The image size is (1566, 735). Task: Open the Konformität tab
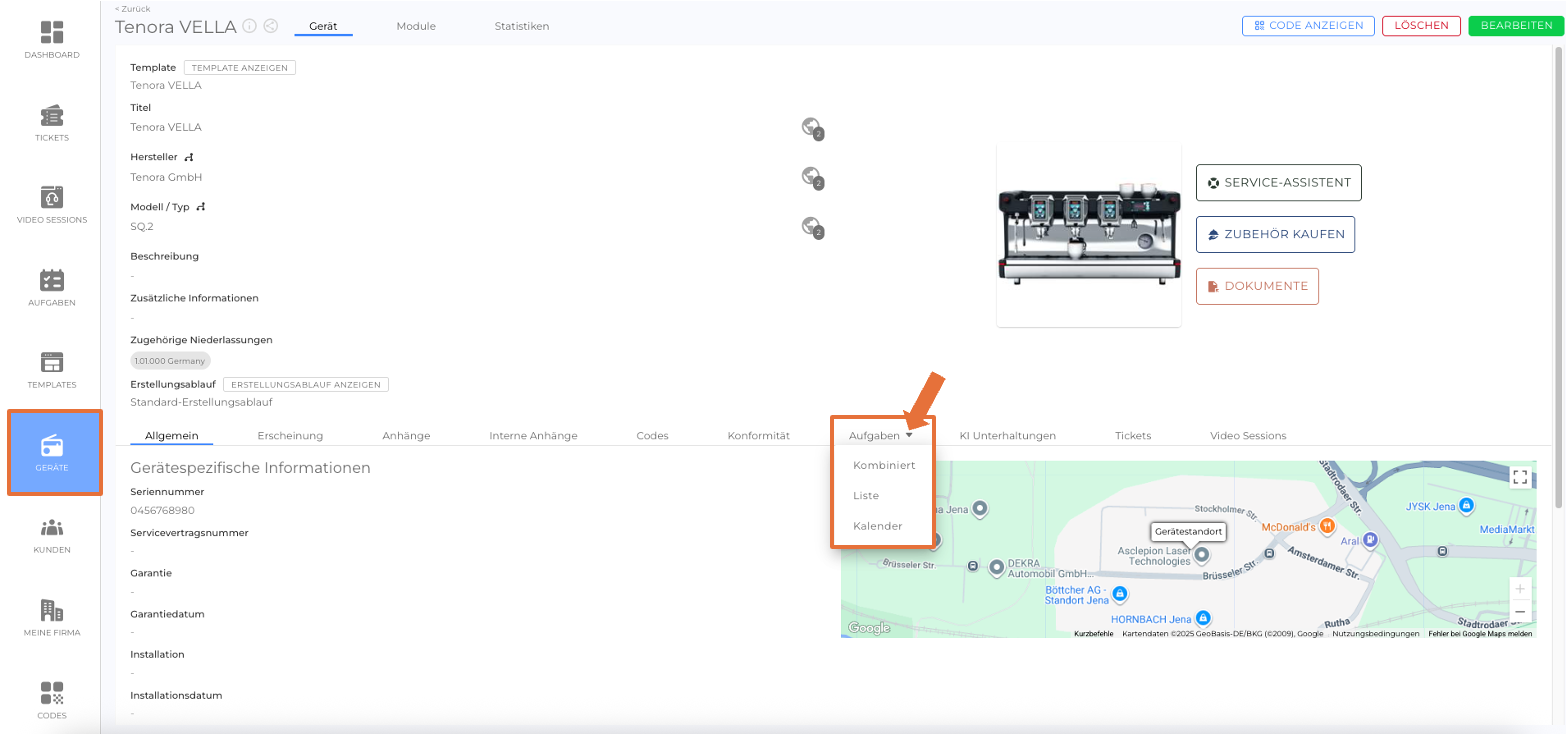[x=758, y=436]
